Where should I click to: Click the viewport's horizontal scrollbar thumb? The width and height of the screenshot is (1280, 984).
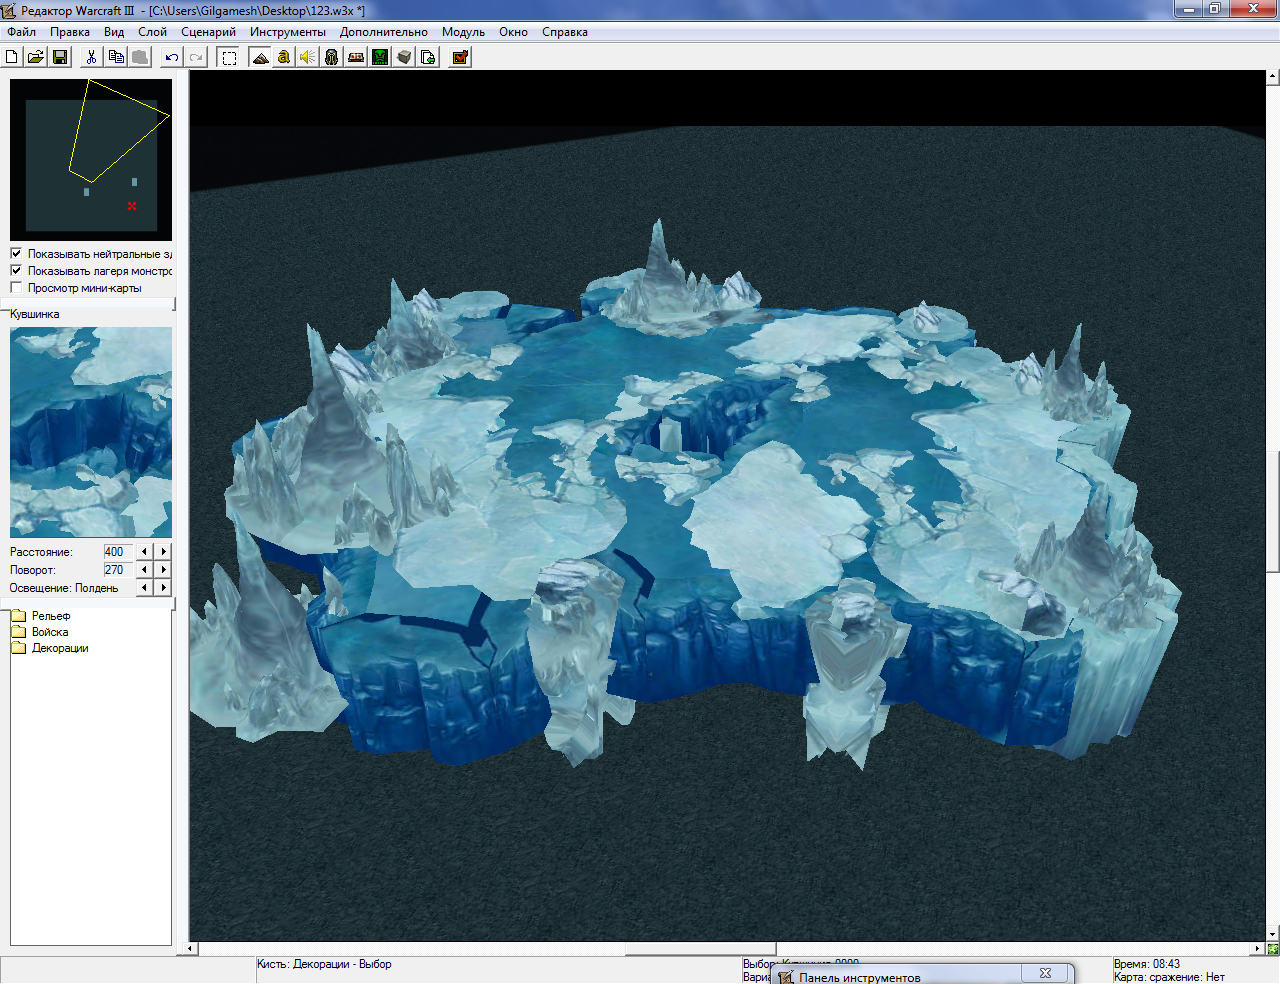701,948
